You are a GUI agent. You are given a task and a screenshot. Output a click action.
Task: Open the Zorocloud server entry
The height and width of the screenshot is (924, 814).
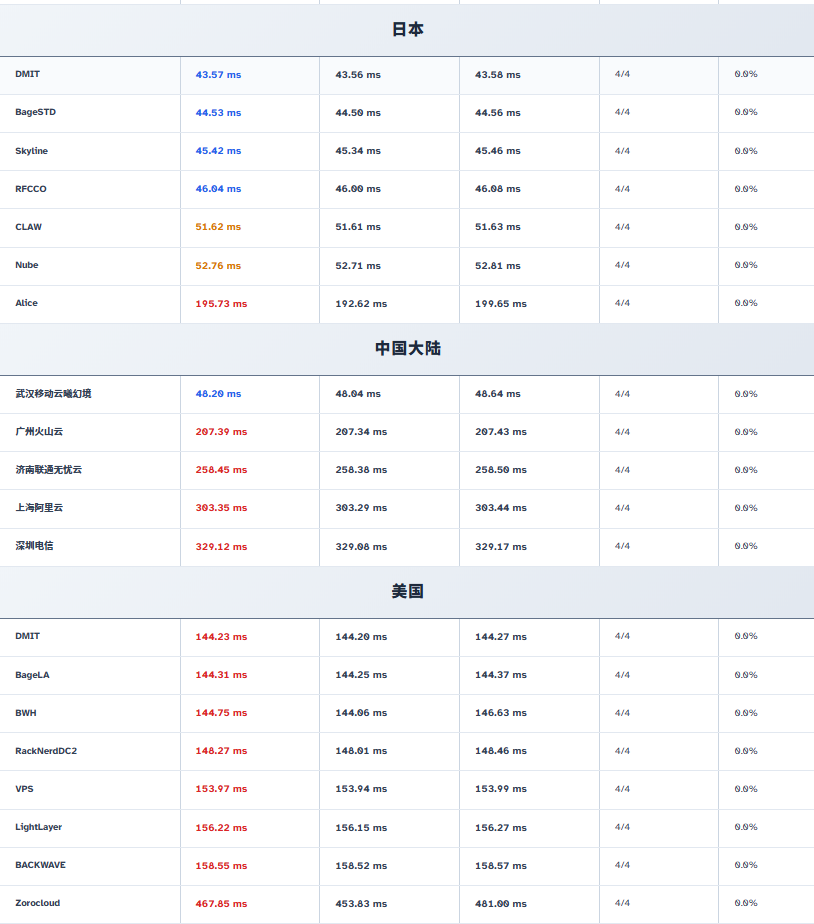[38, 903]
